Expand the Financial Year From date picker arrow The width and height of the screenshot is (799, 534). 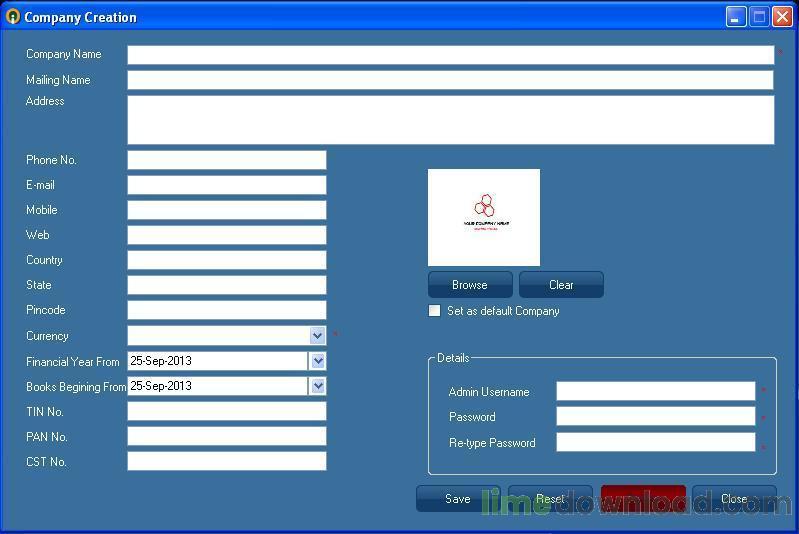click(317, 361)
